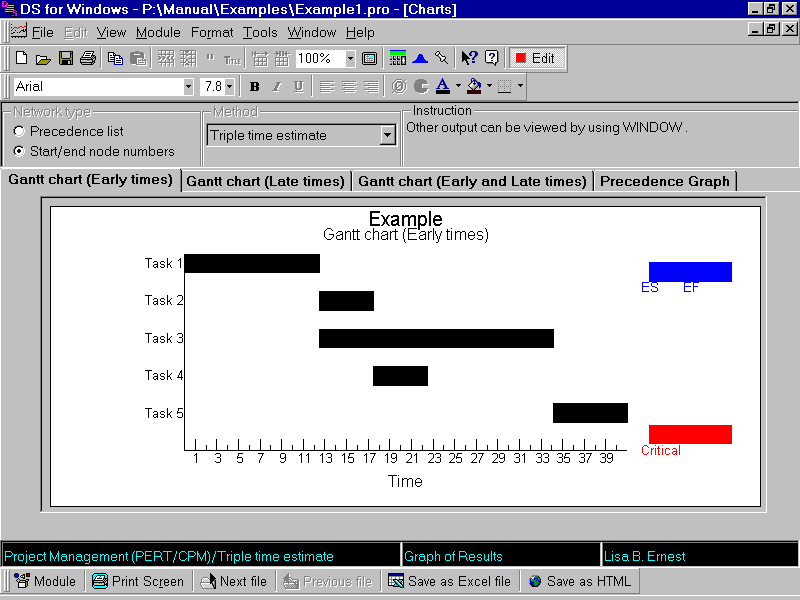Open the normal distribution curve tool
Image resolution: width=800 pixels, height=600 pixels.
(420, 59)
